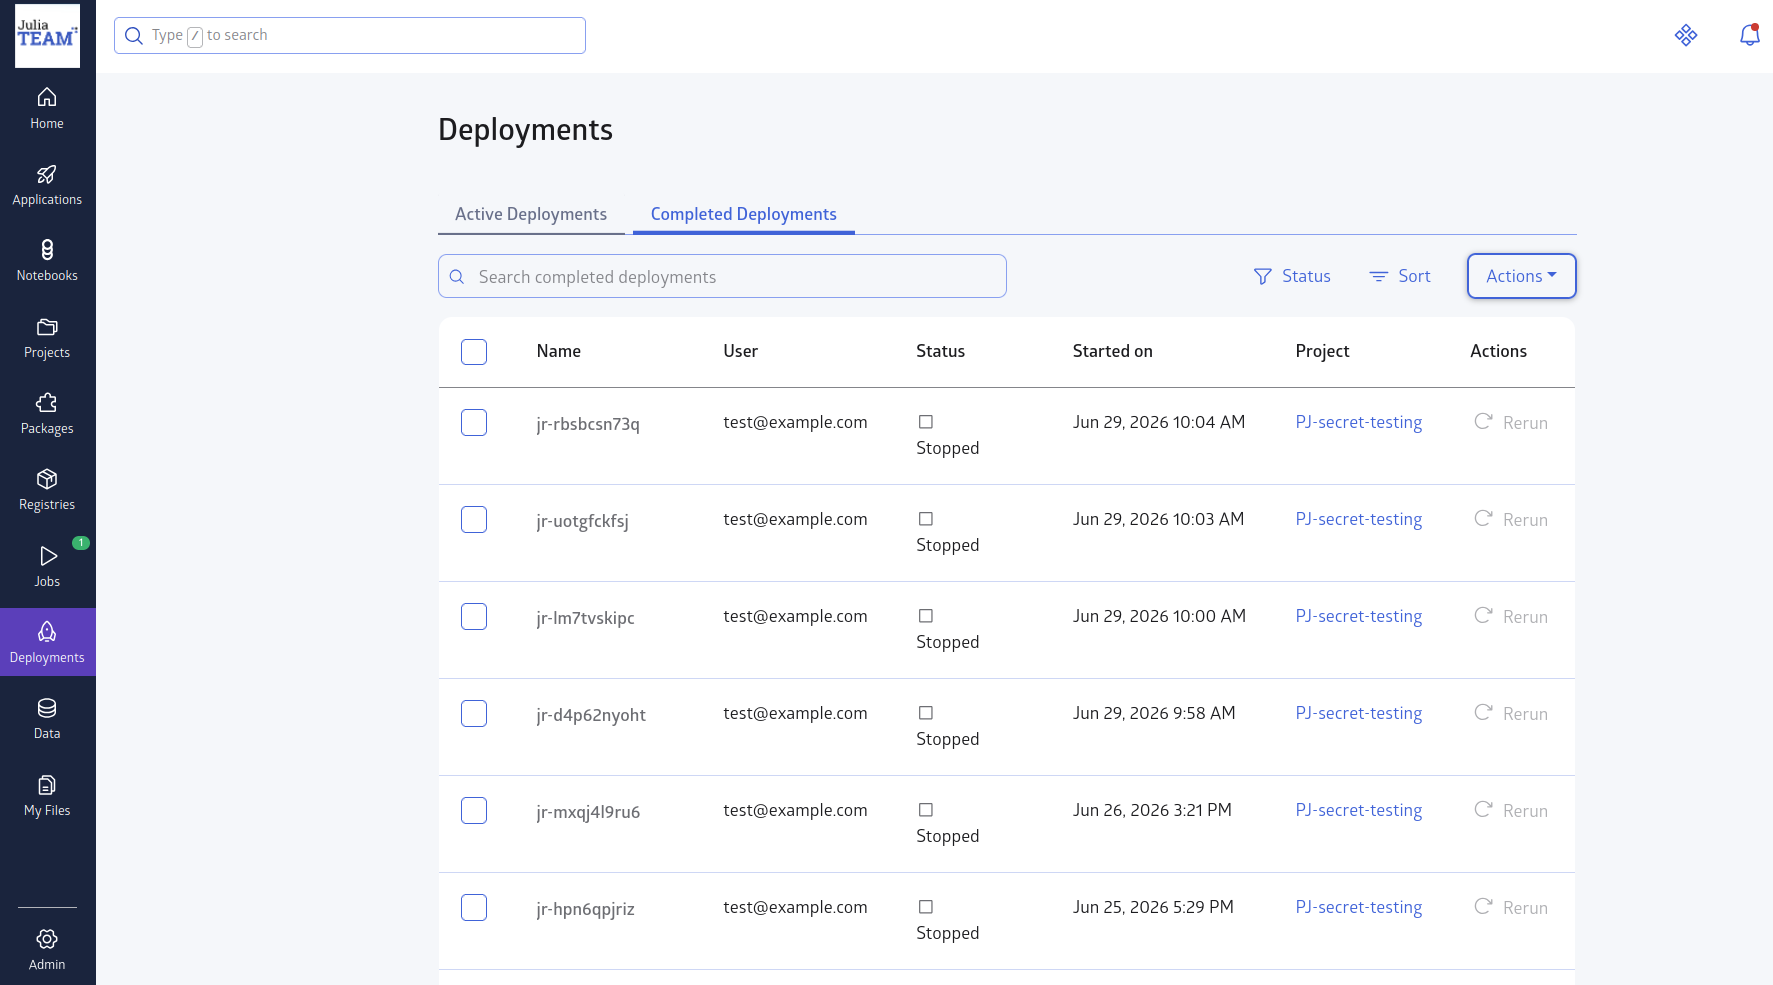This screenshot has width=1773, height=985.
Task: Click the JuliaTeam logo
Action: (47, 36)
